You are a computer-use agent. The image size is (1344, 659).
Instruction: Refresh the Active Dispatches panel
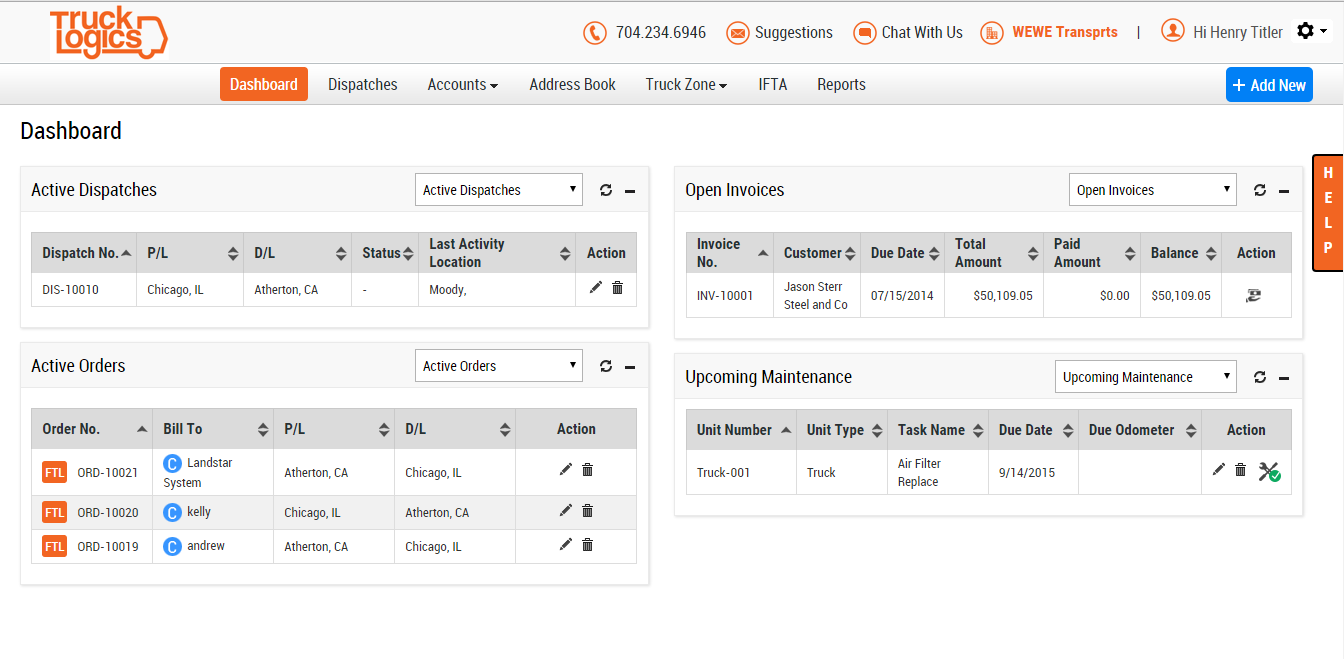click(x=606, y=189)
